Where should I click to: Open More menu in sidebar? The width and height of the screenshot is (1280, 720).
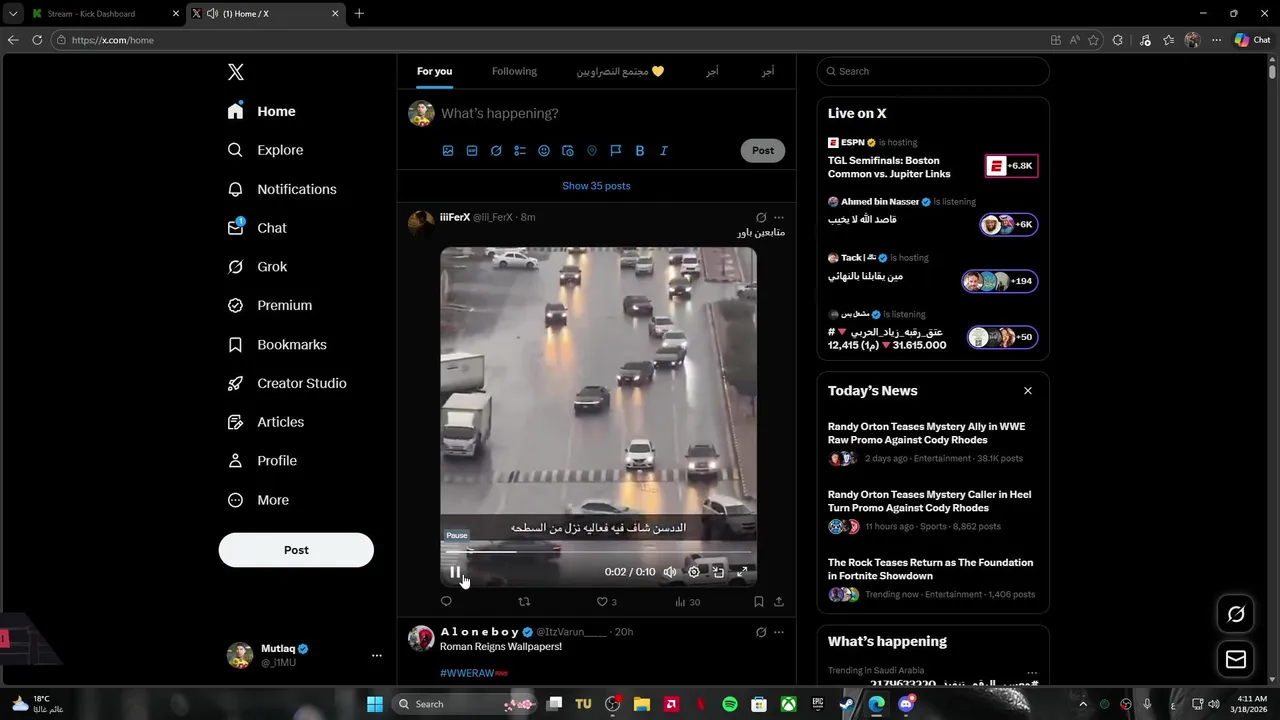[258, 500]
